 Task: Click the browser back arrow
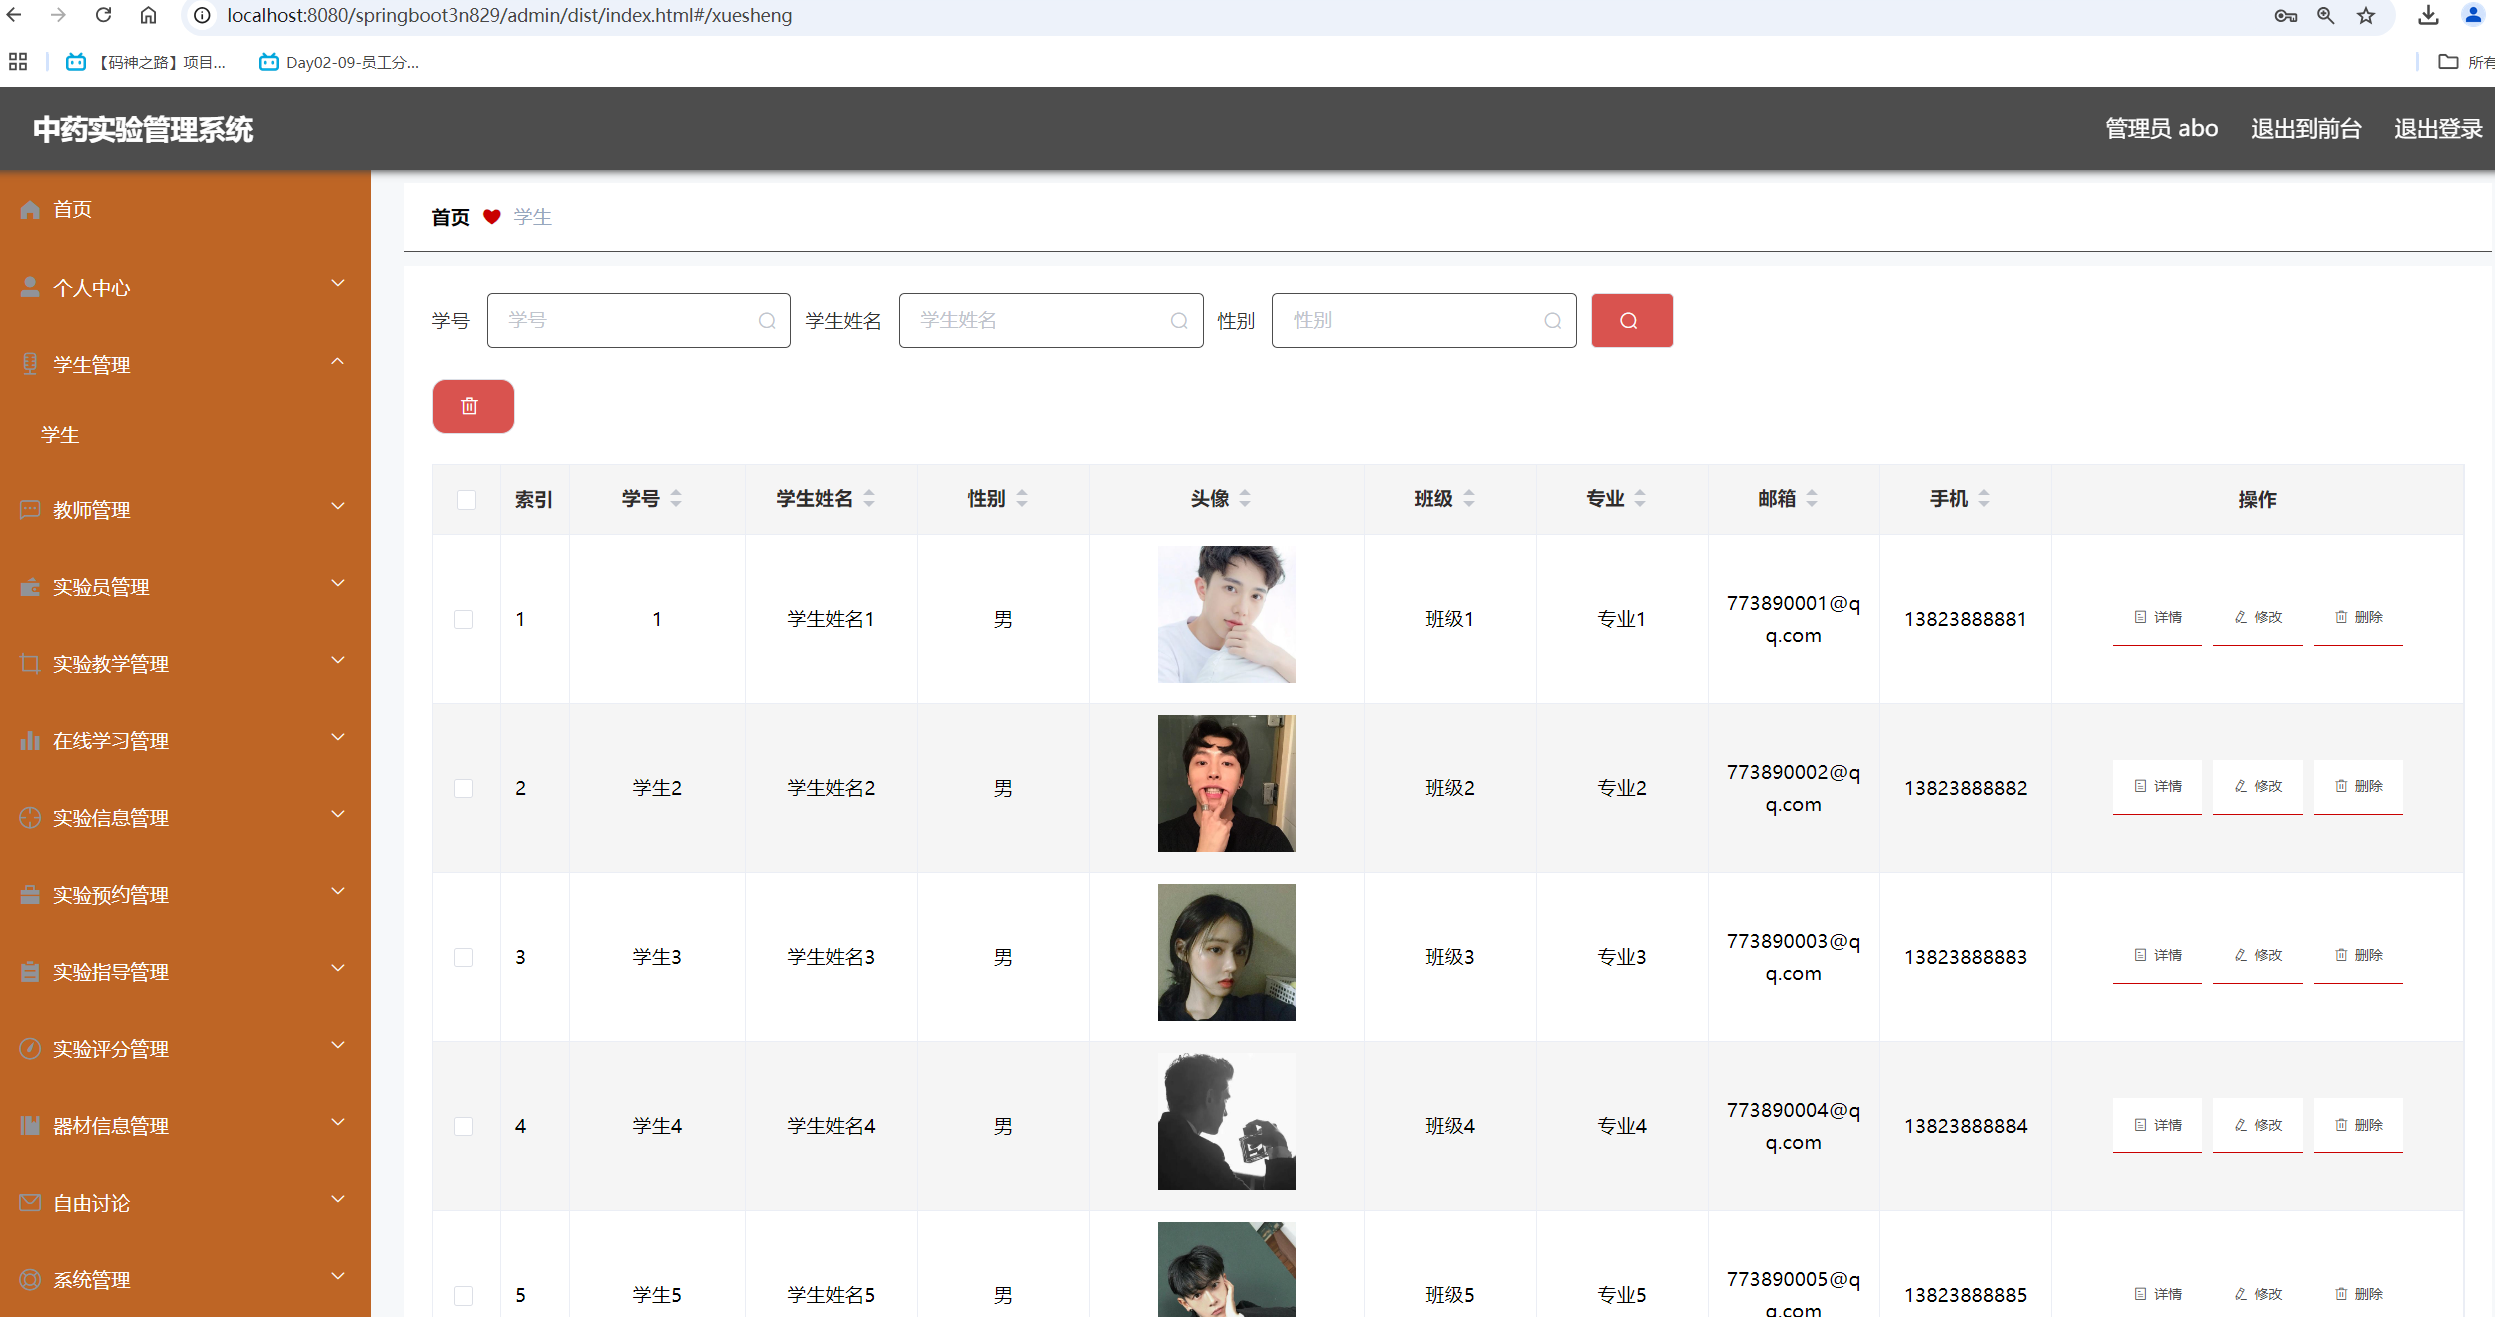(14, 15)
